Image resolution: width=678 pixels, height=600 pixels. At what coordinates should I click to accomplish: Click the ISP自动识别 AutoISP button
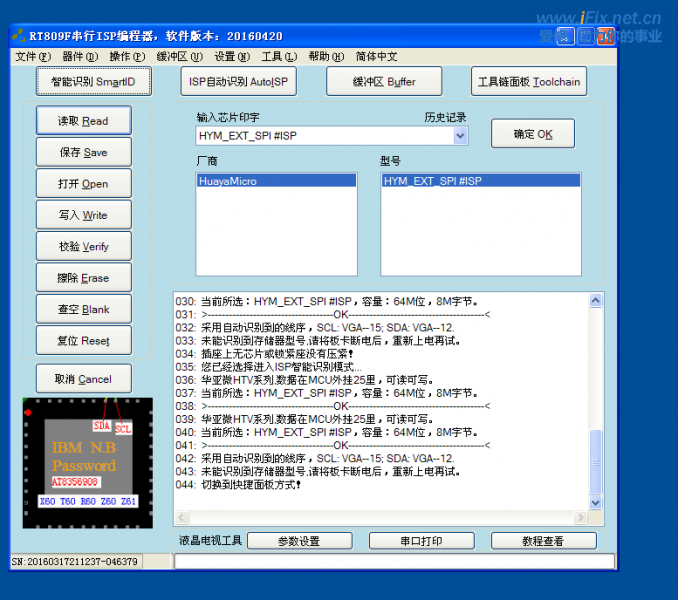[238, 81]
